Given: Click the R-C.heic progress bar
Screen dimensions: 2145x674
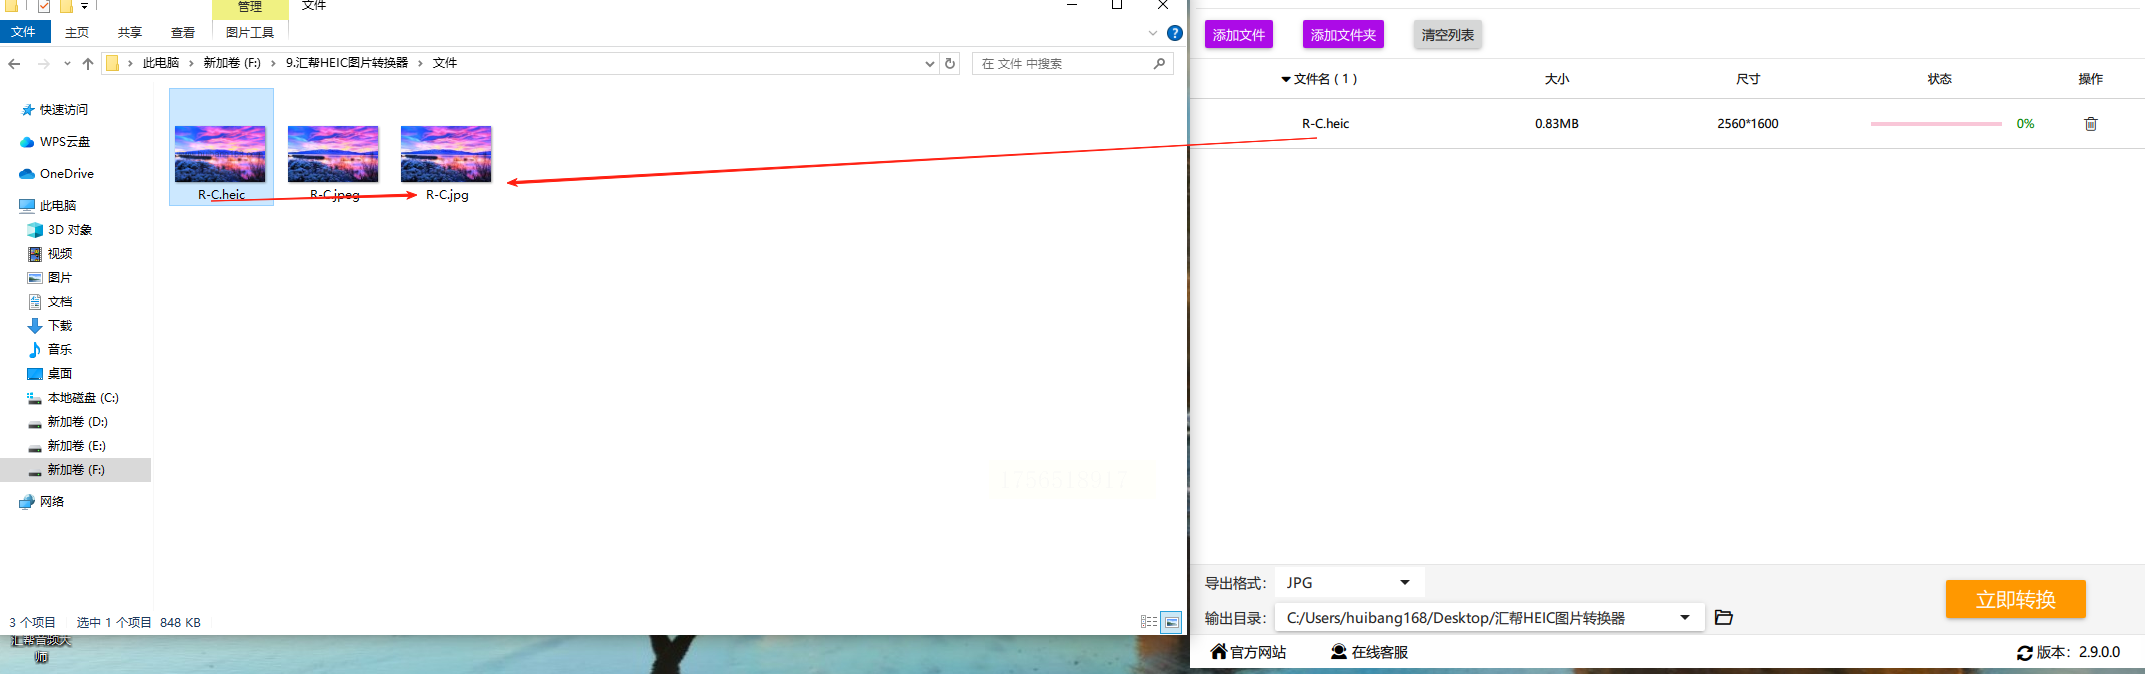Looking at the screenshot, I should 1936,124.
